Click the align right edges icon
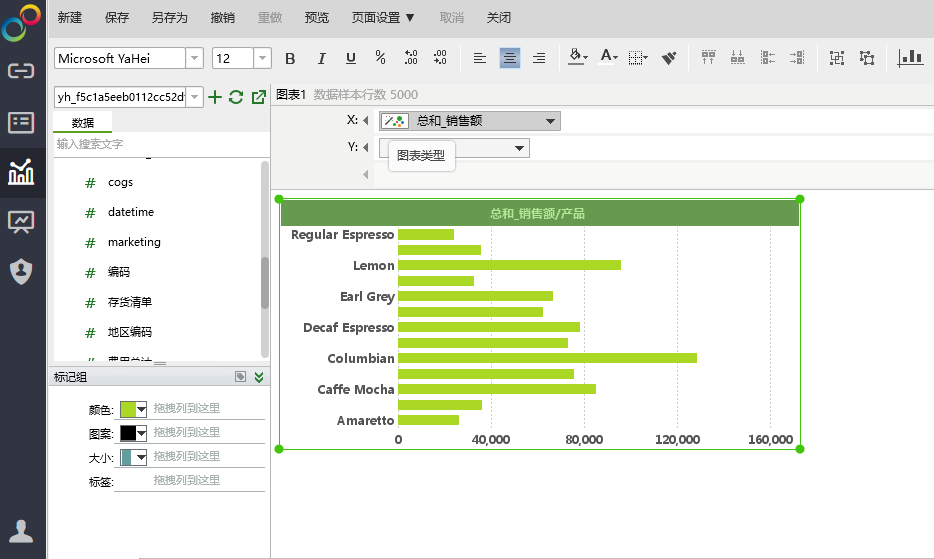The width and height of the screenshot is (934, 559). (x=797, y=58)
